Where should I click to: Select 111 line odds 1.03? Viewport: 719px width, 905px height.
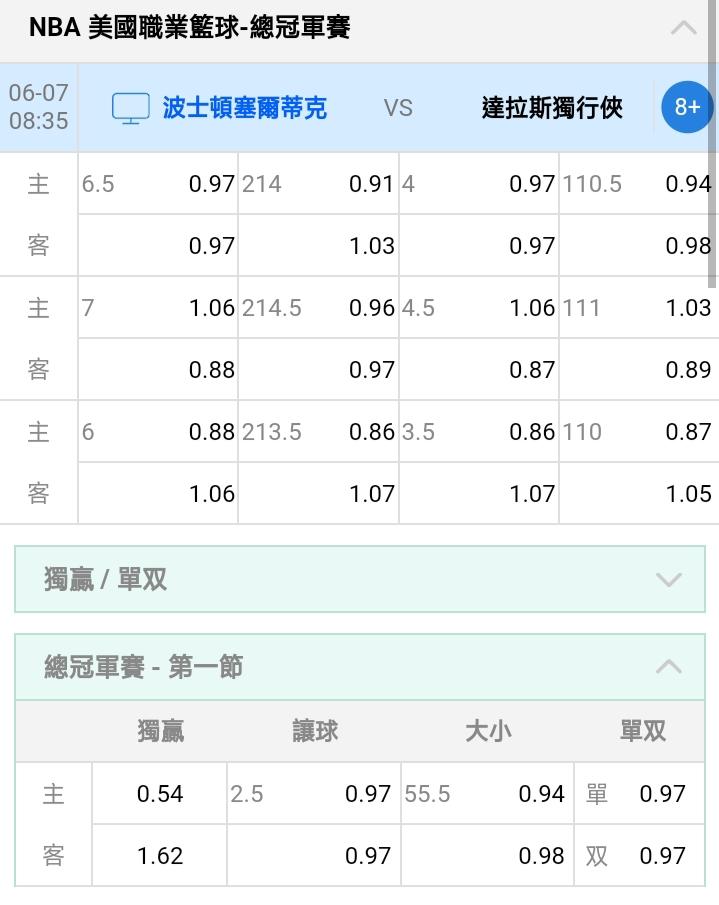639,308
